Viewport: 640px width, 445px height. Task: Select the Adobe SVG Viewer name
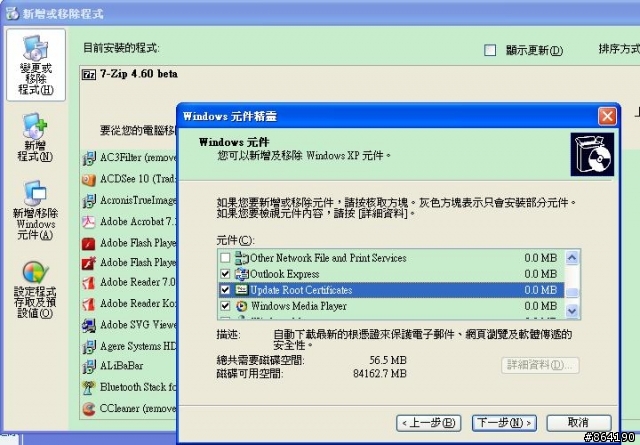(x=138, y=325)
